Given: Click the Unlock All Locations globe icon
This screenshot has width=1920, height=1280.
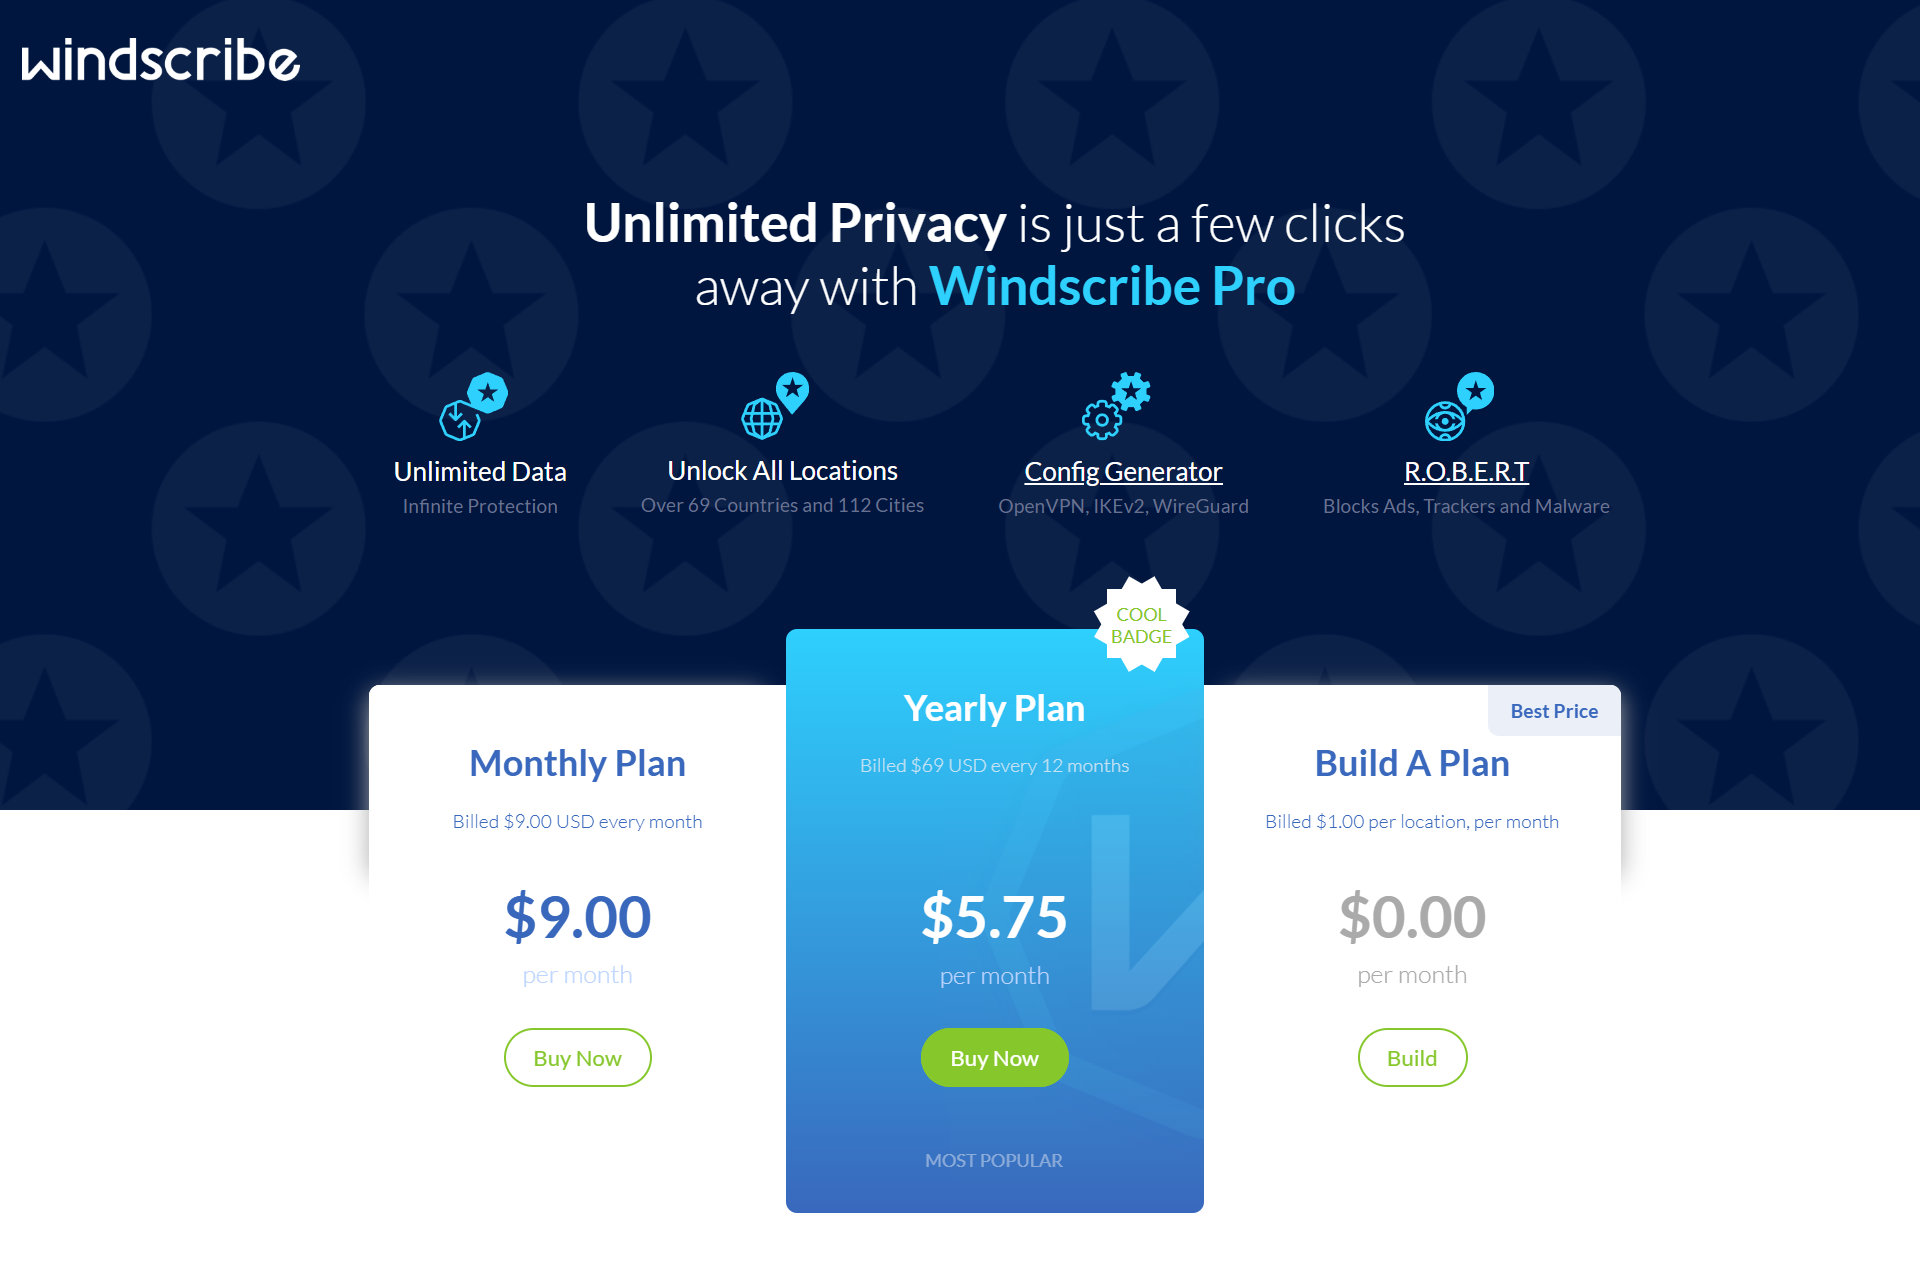Looking at the screenshot, I should pos(784,413).
